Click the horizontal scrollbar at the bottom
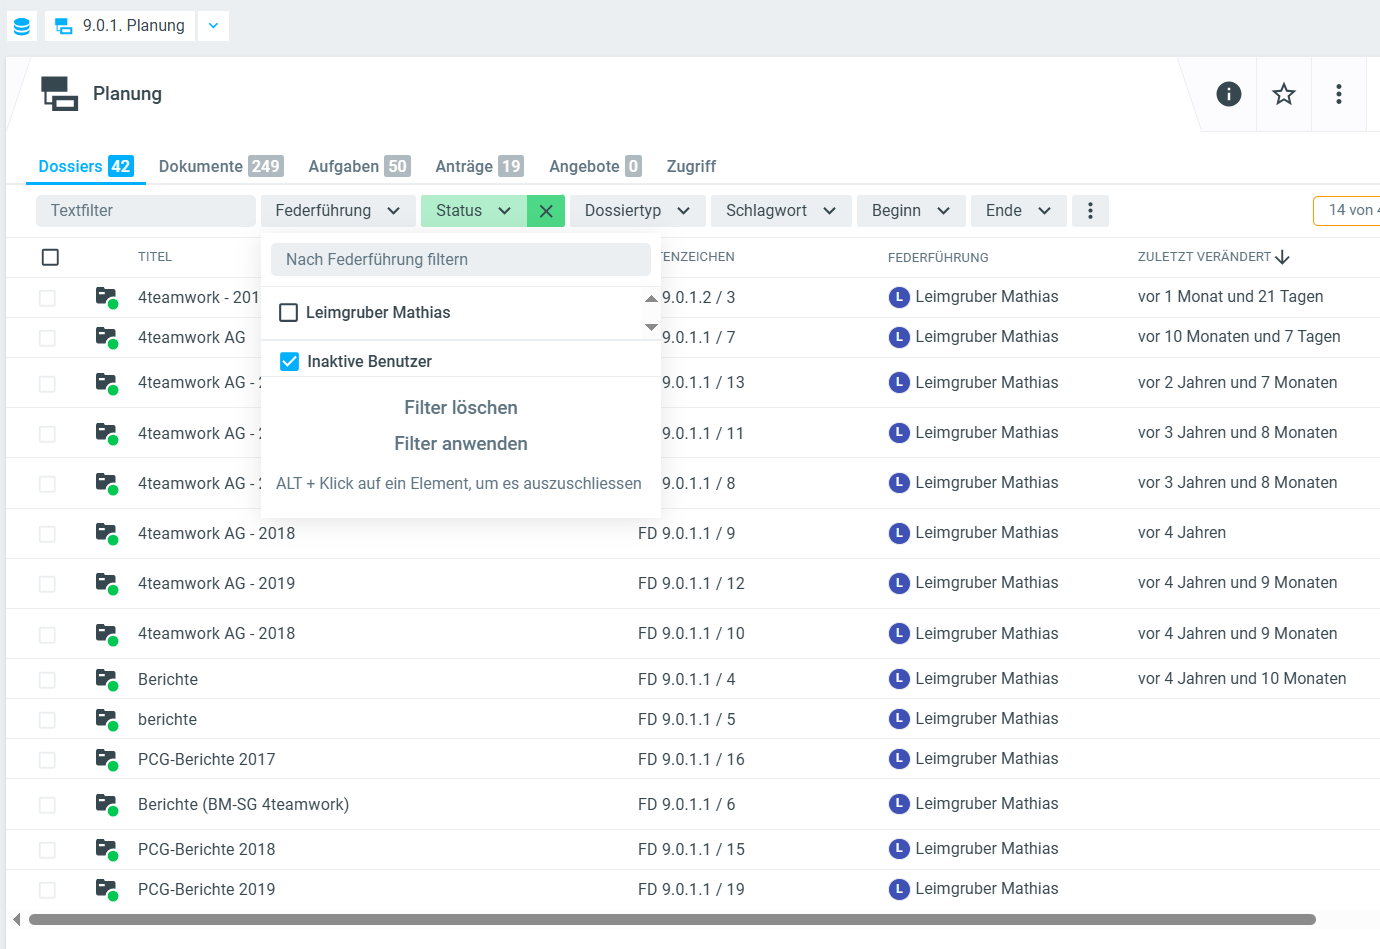This screenshot has height=949, width=1380. (672, 919)
